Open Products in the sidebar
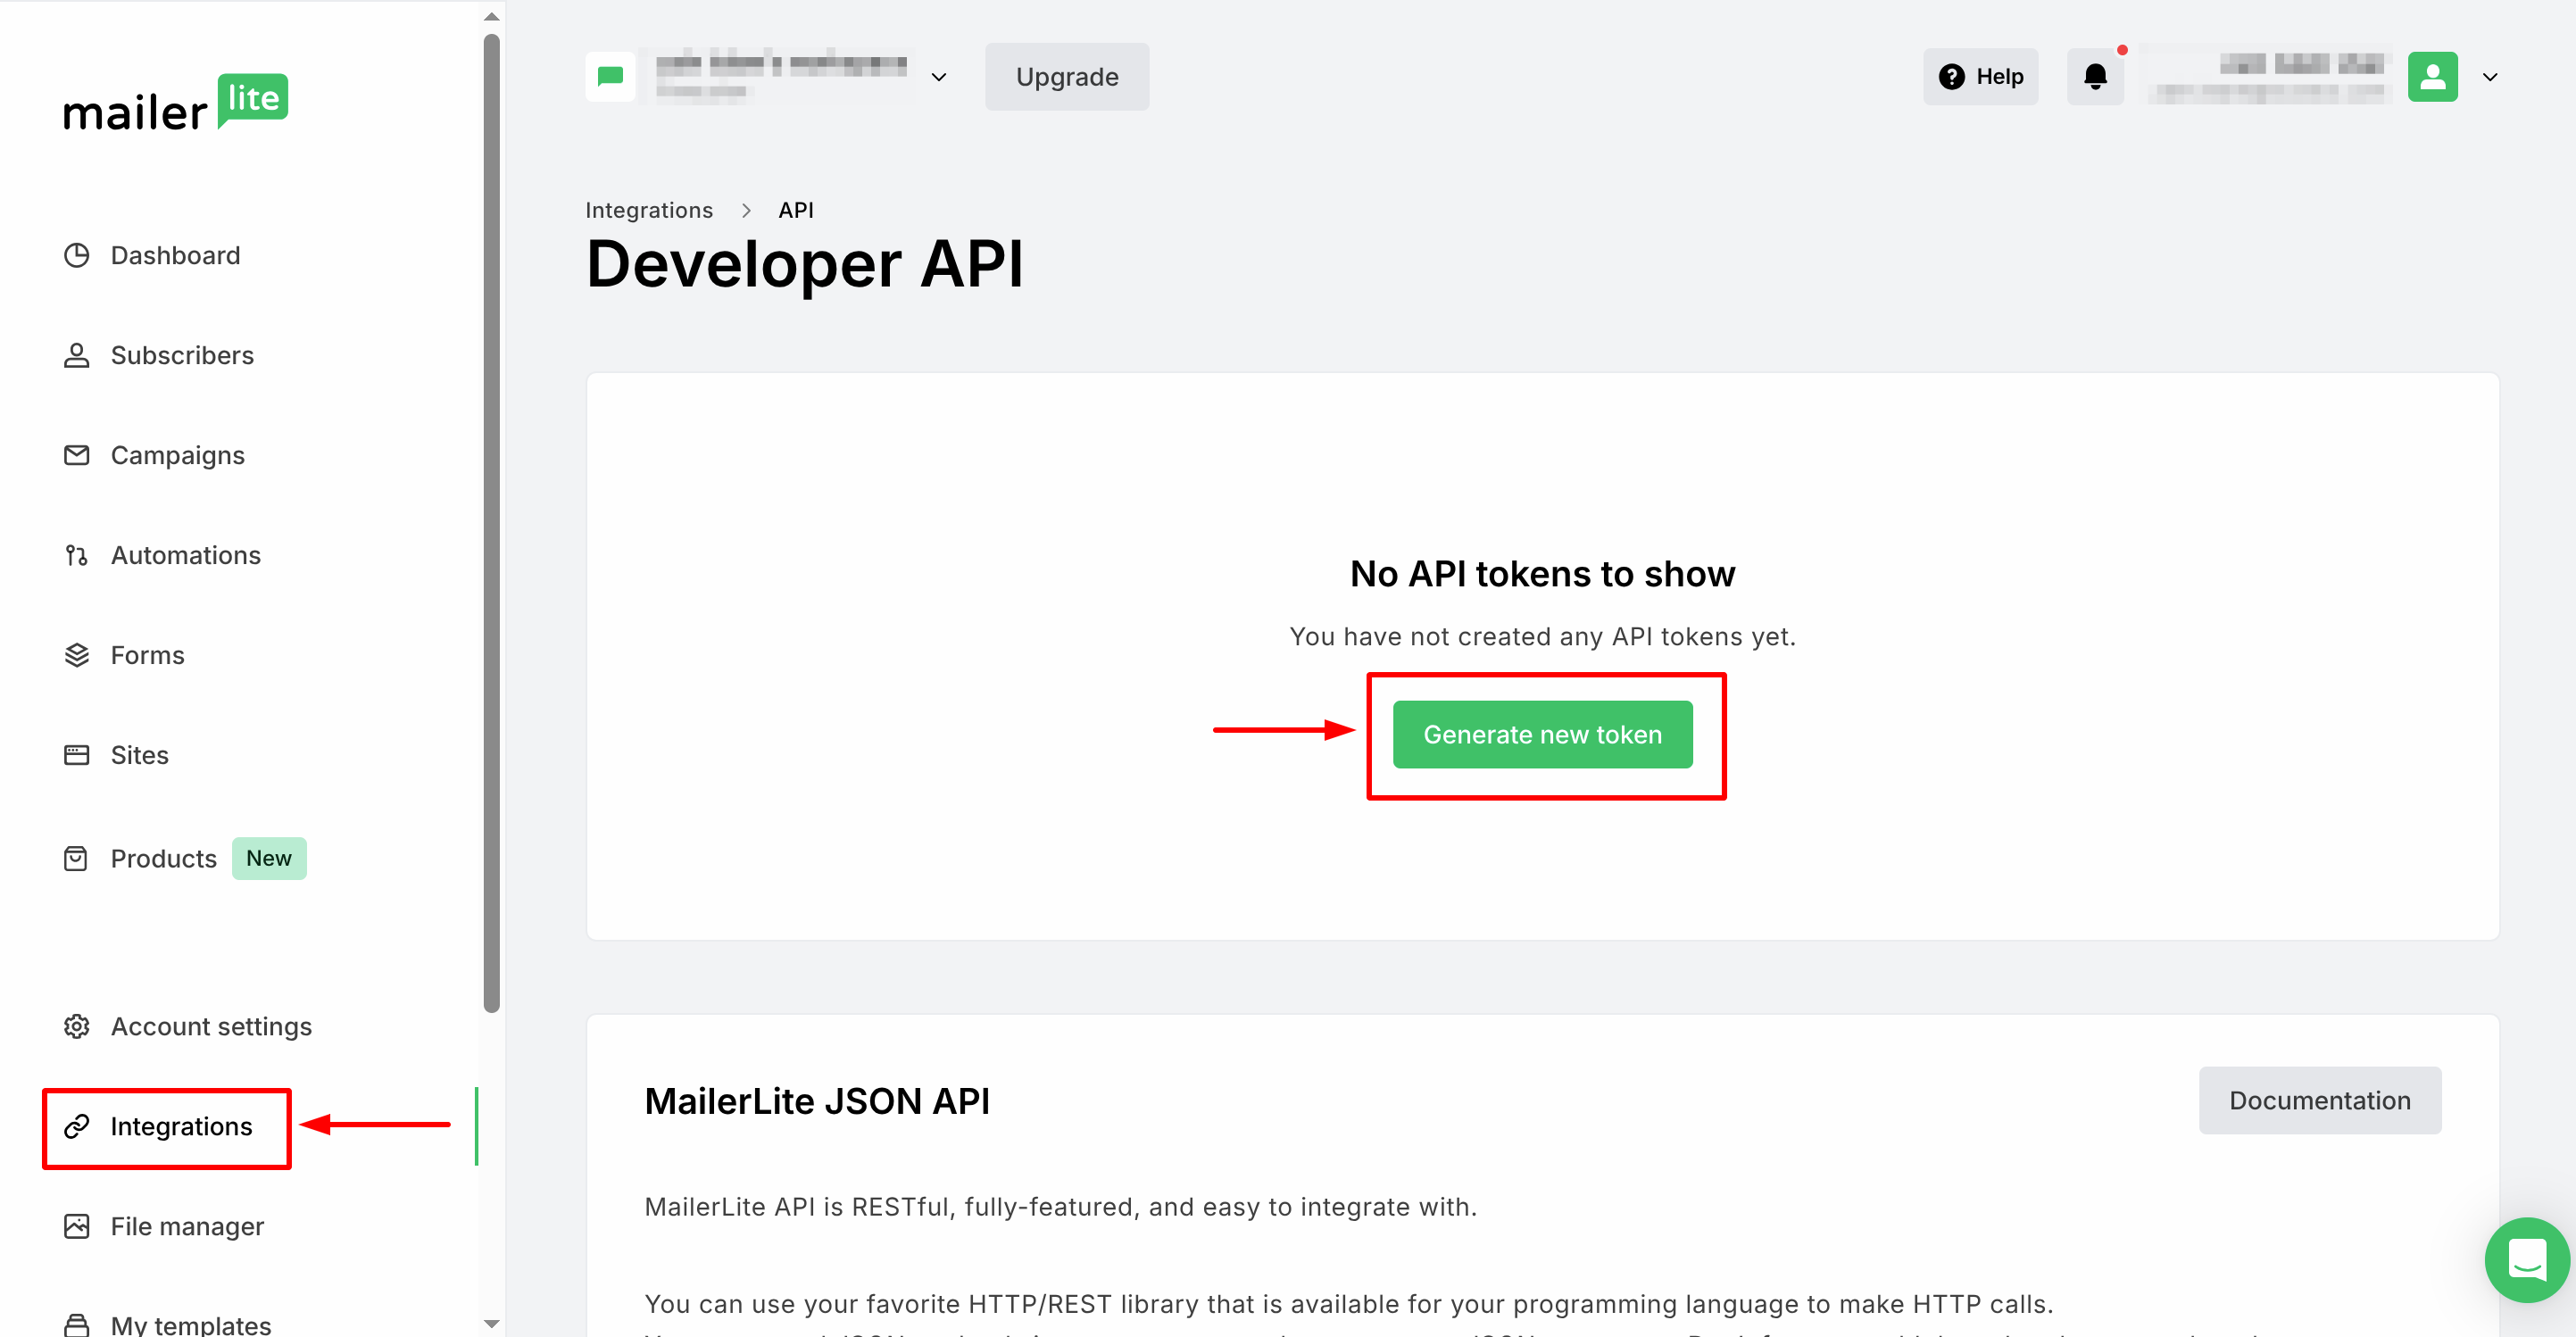This screenshot has width=2576, height=1337. [x=139, y=859]
